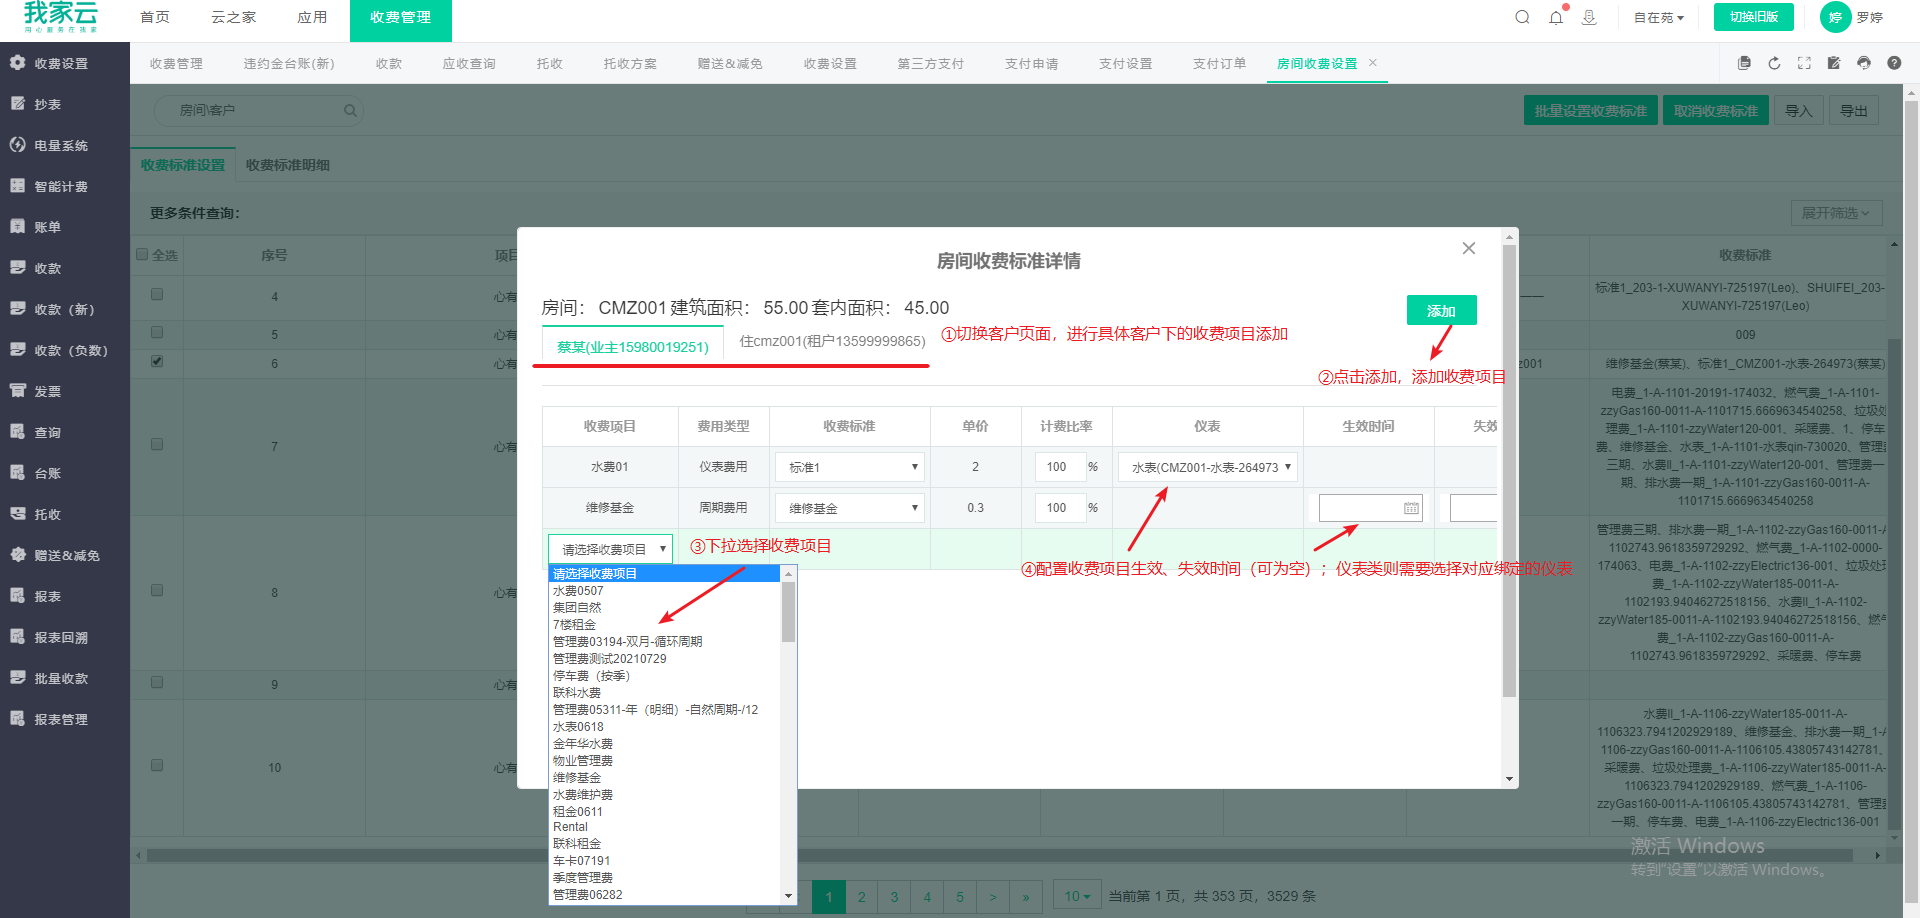Click the refresh icon in tab toolbar

point(1774,63)
